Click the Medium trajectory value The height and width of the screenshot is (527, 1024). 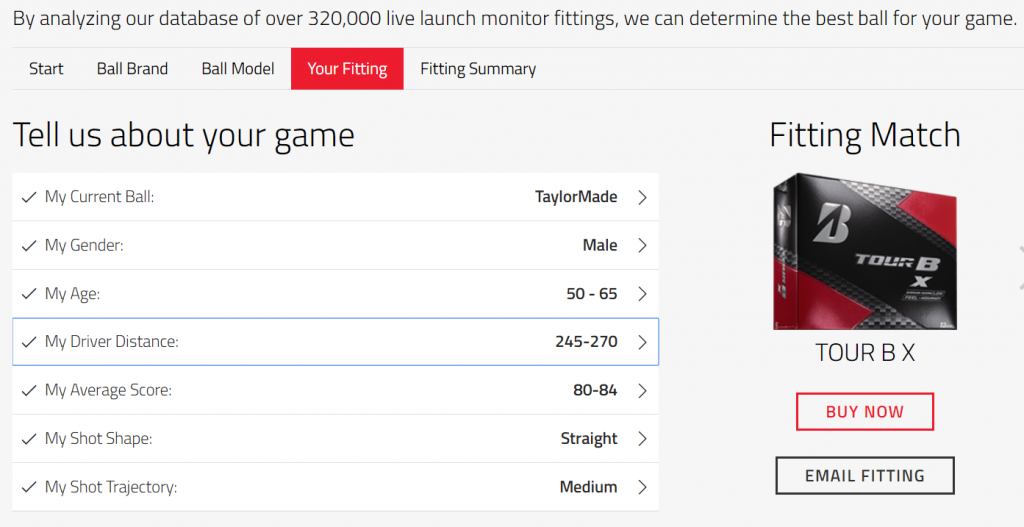(x=588, y=487)
